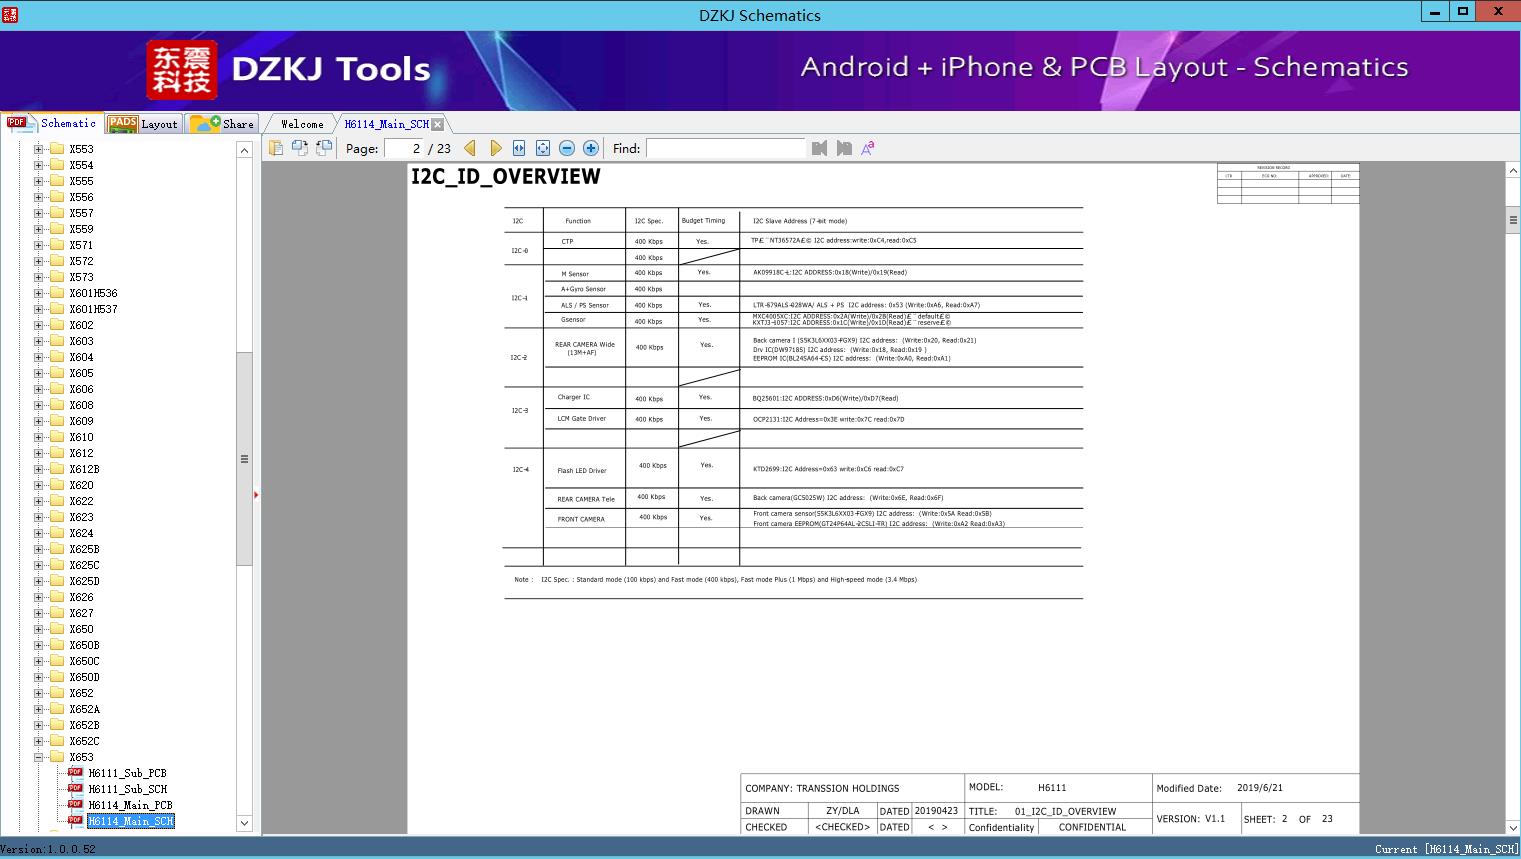
Task: Select the X652A folder
Action: [84, 709]
